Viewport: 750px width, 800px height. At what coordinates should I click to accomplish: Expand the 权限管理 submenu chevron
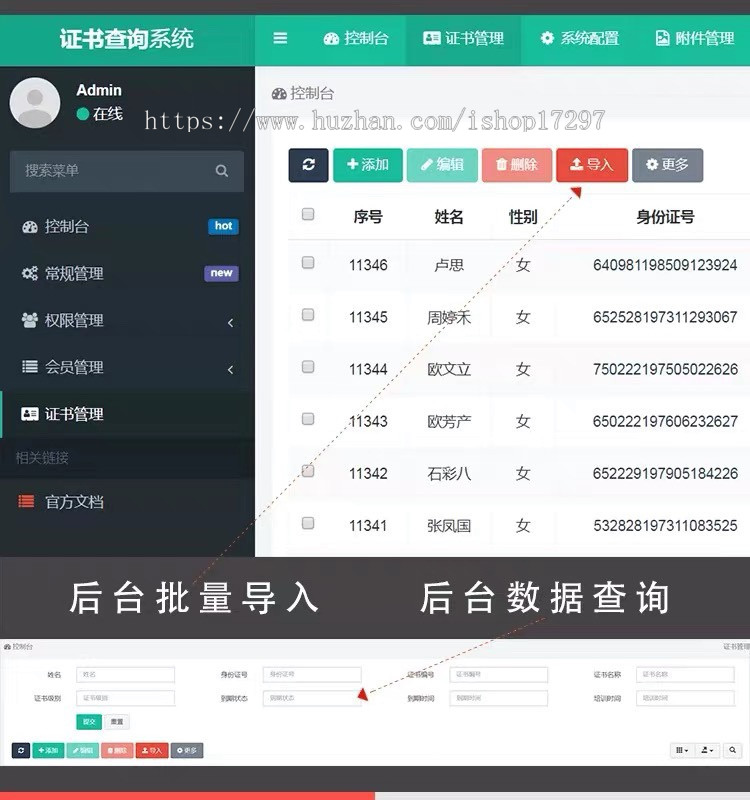(231, 322)
